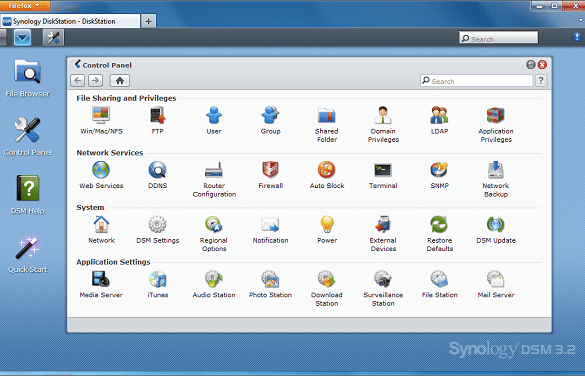The width and height of the screenshot is (585, 376).
Task: Open the DSM Help desktop shortcut
Action: [27, 188]
